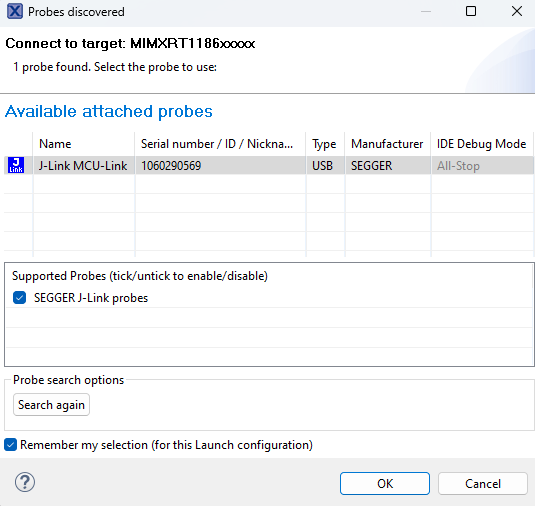Image resolution: width=535 pixels, height=506 pixels.
Task: Click the J-Link probe icon in table row
Action: click(16, 165)
